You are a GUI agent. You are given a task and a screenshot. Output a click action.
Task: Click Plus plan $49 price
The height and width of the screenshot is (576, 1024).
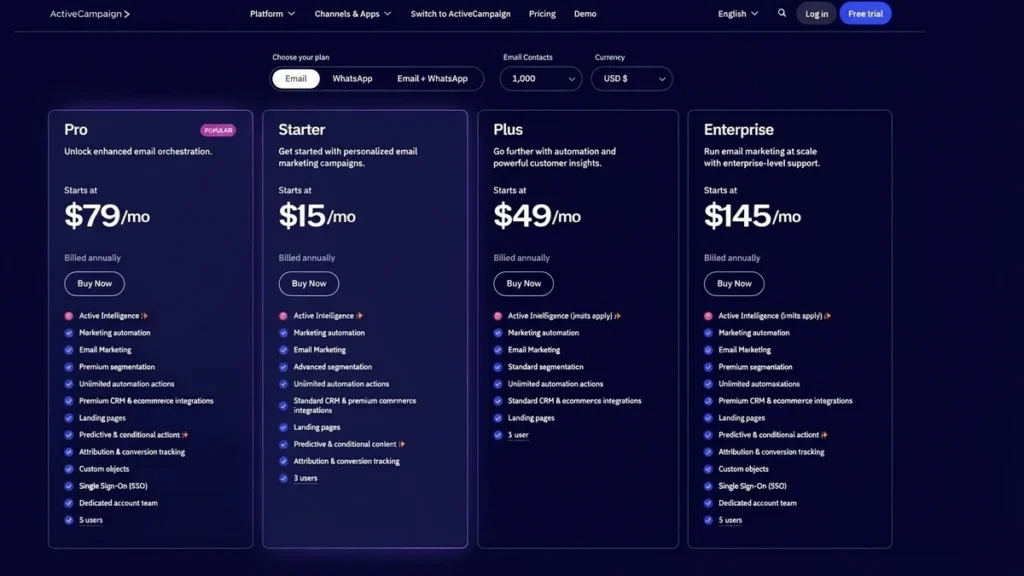(x=537, y=216)
